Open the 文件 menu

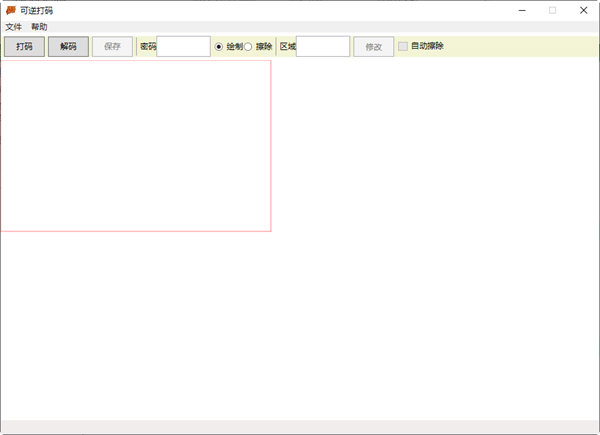[13, 27]
